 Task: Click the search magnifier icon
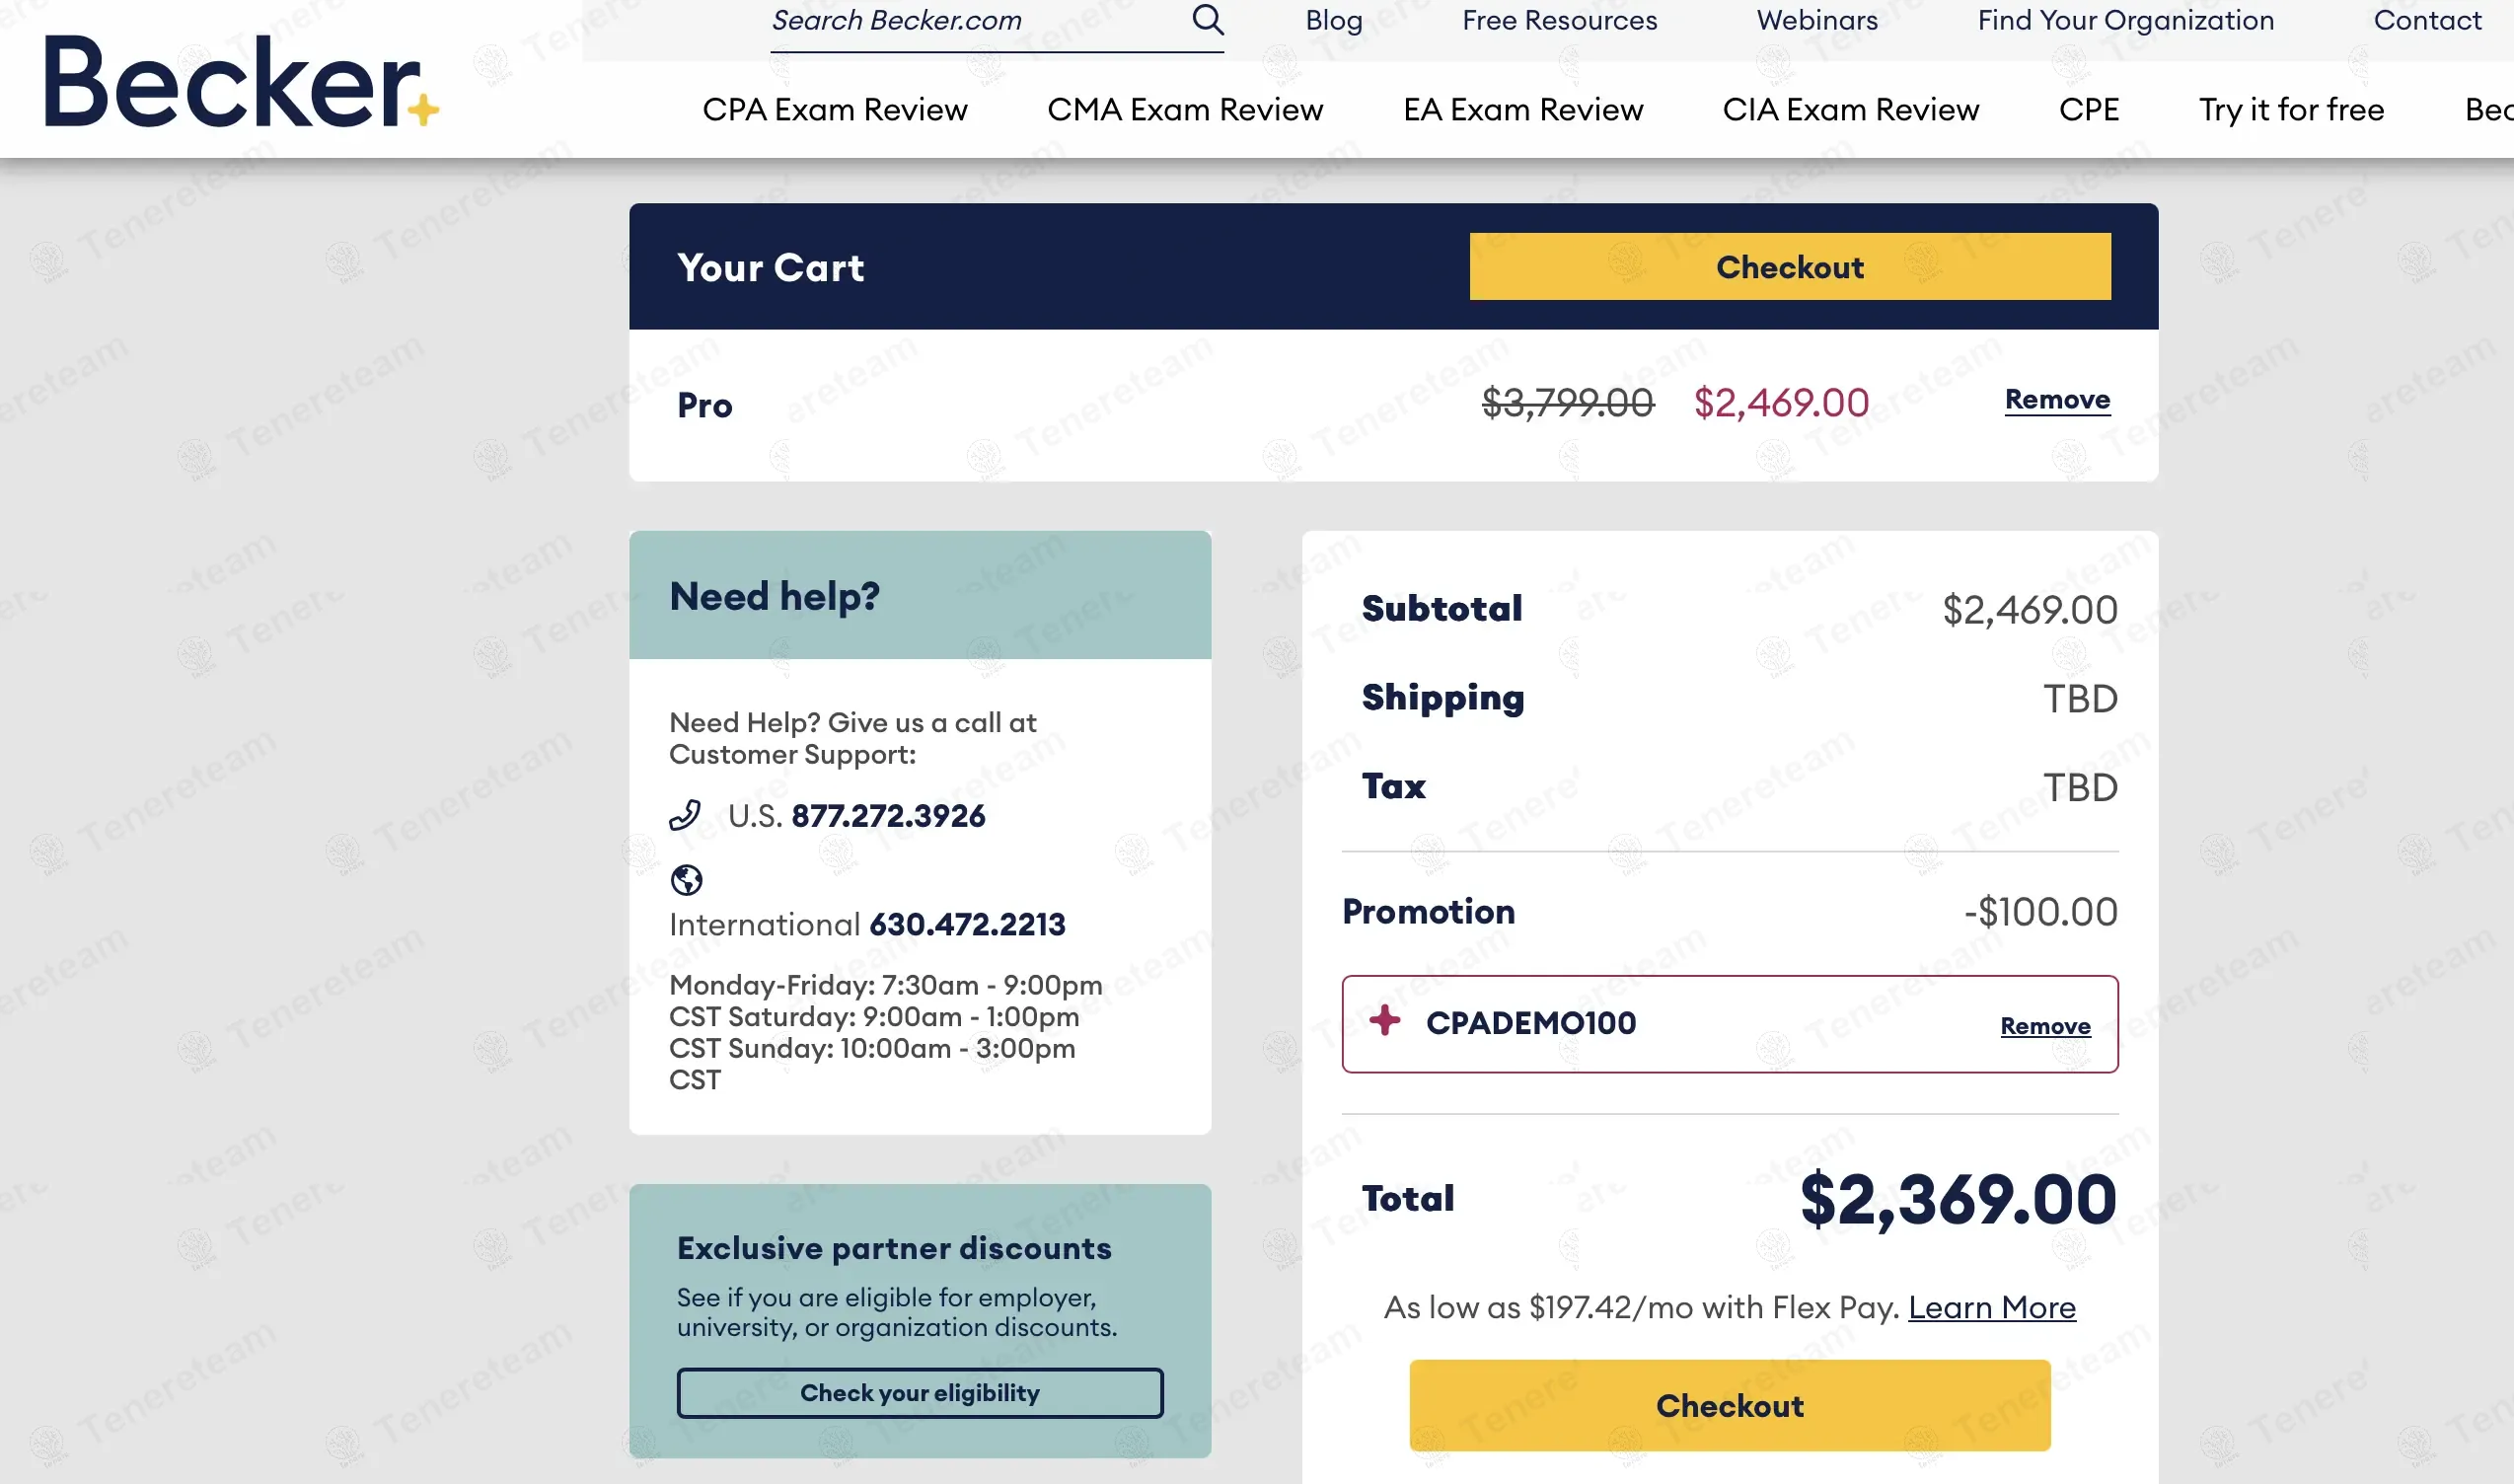coord(1208,19)
